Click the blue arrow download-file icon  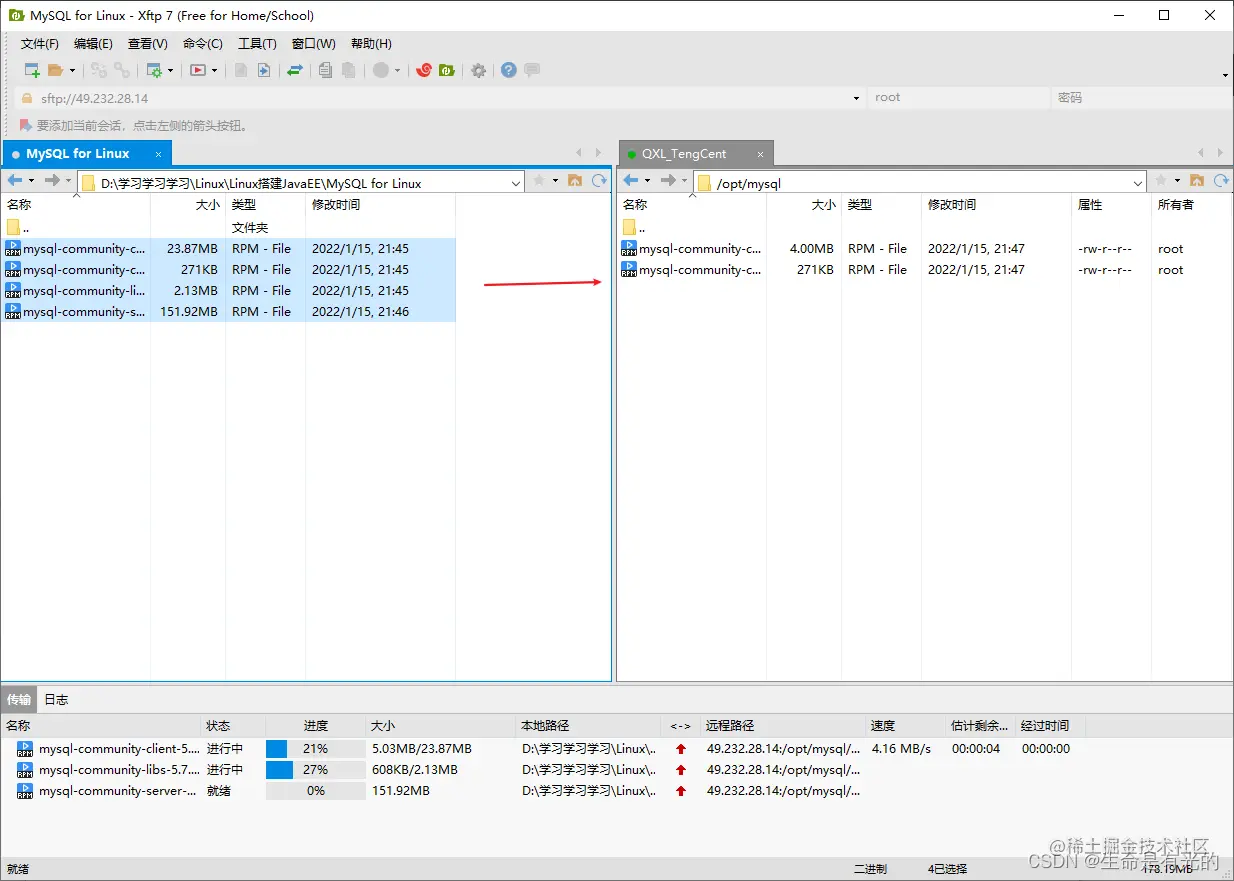click(x=264, y=70)
